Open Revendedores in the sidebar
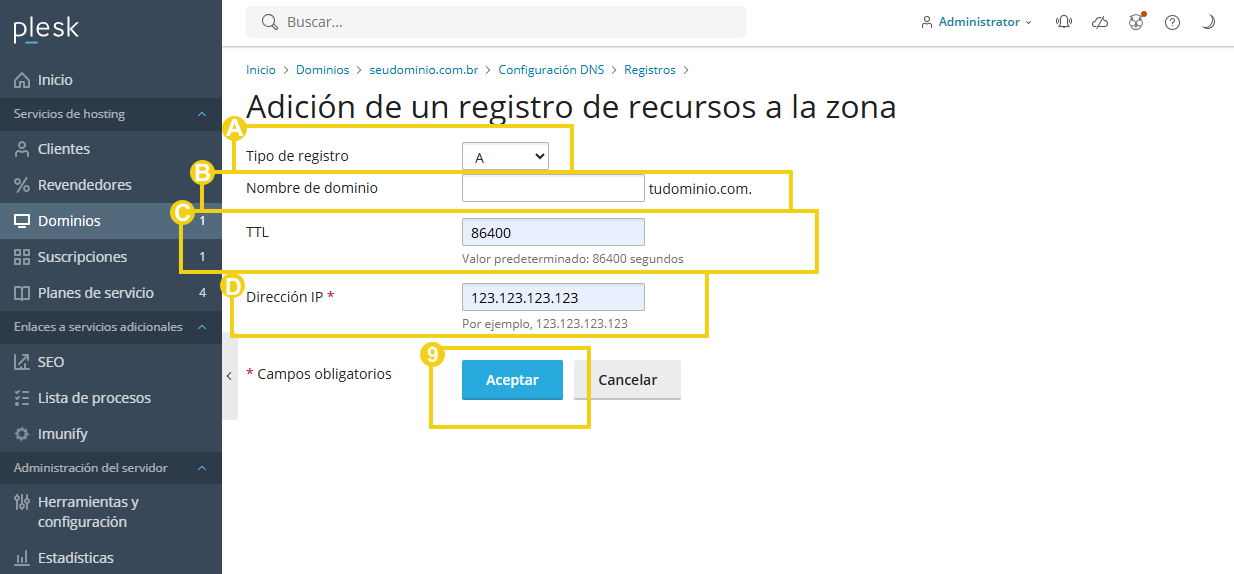This screenshot has width=1234, height=574. click(111, 185)
